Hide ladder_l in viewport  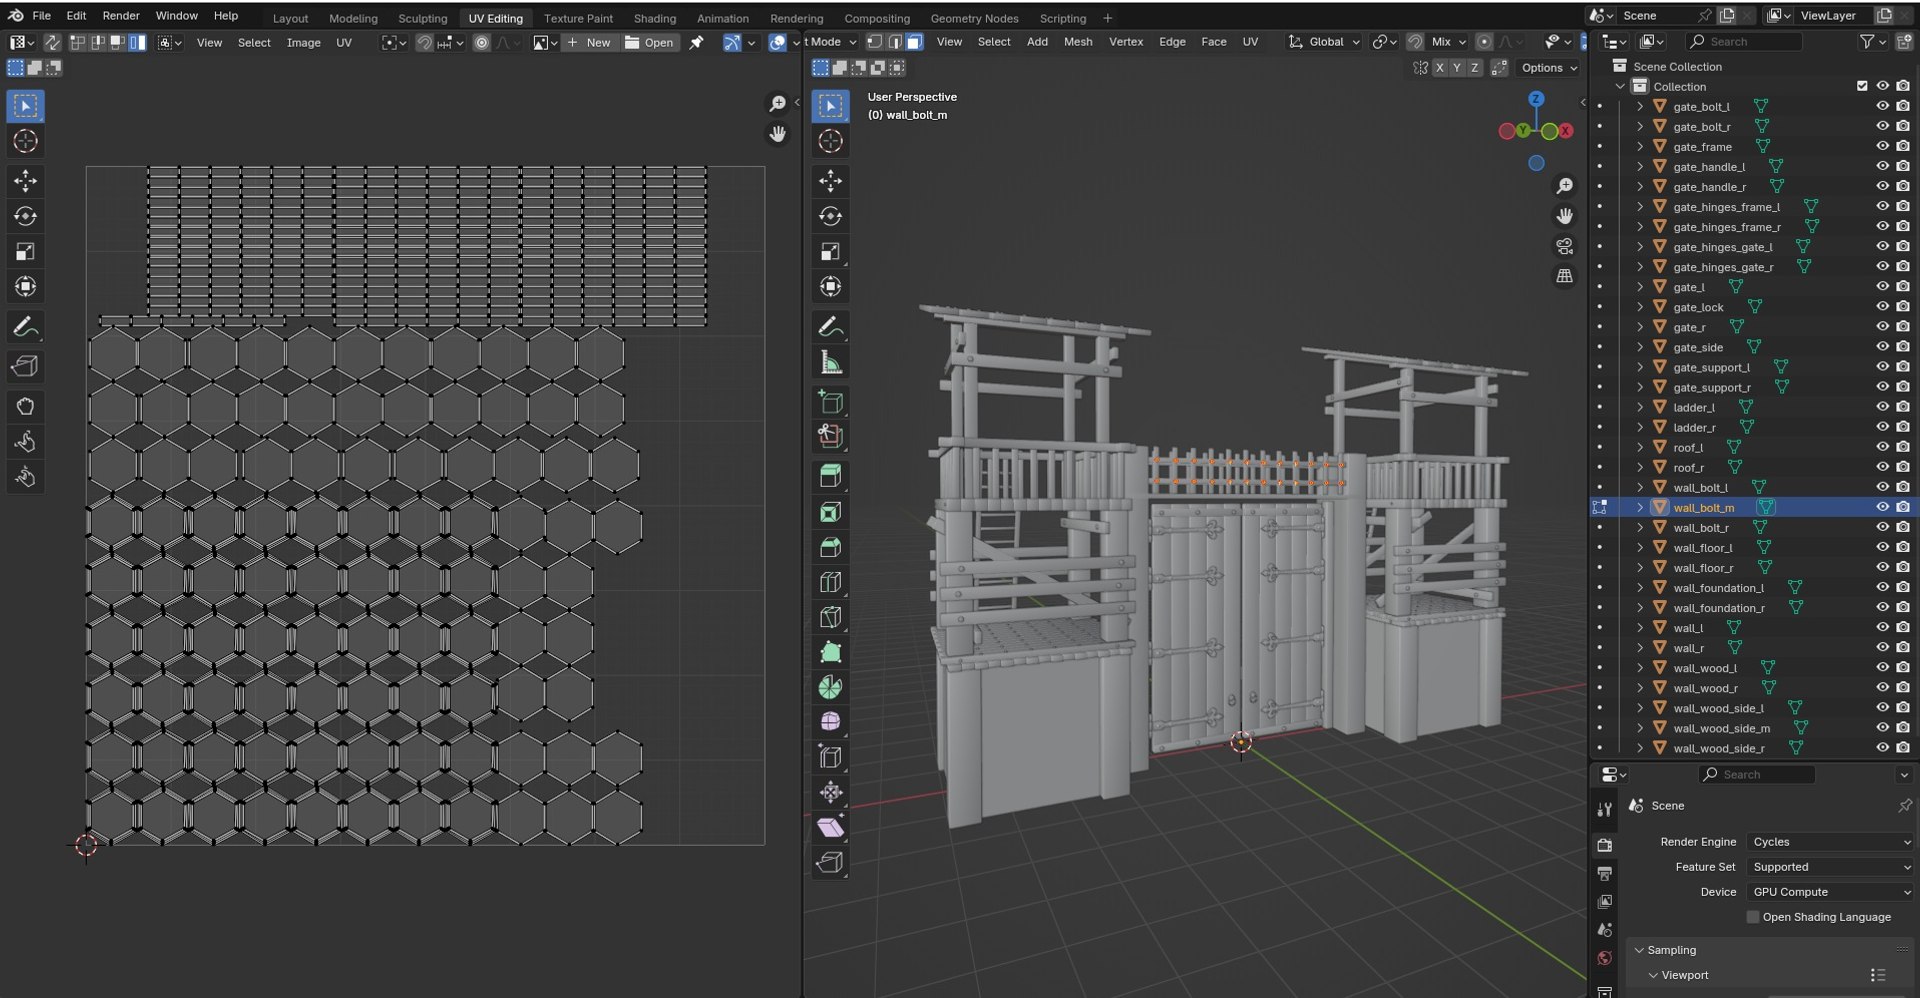(x=1882, y=407)
